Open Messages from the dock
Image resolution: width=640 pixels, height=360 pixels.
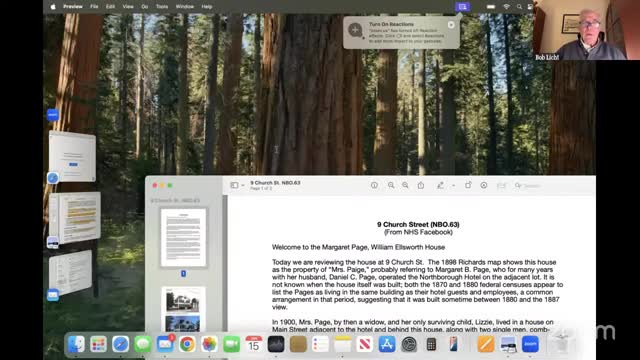tap(143, 344)
